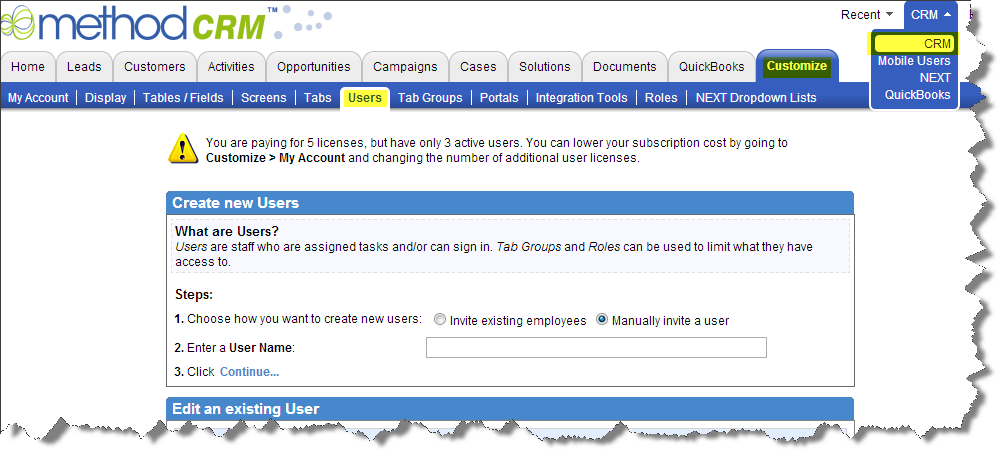Click the yellow warning icon
This screenshot has height=451, width=999.
tap(183, 148)
